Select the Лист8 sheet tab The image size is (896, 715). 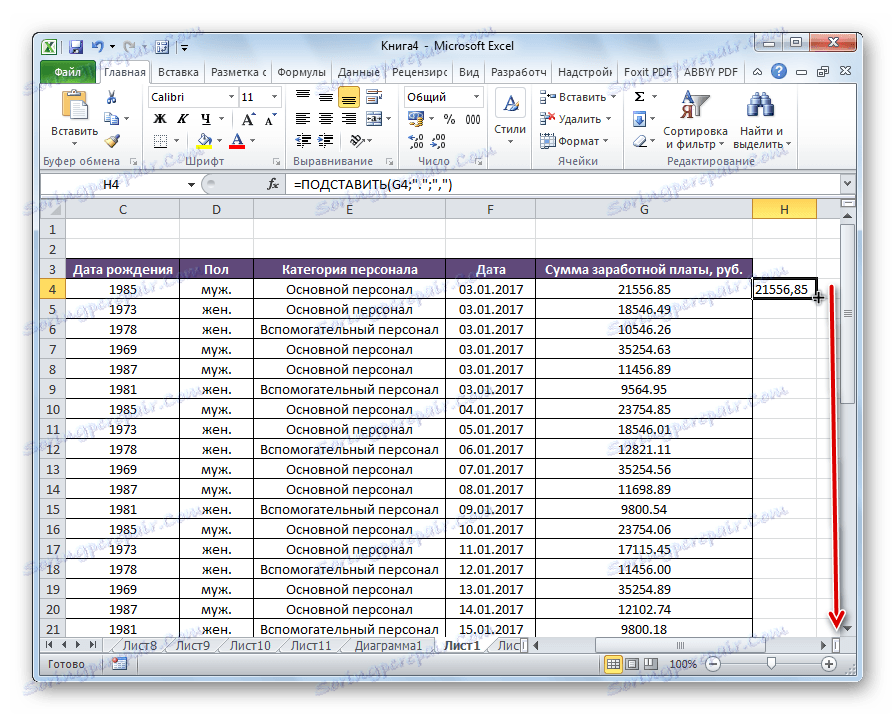[x=139, y=645]
